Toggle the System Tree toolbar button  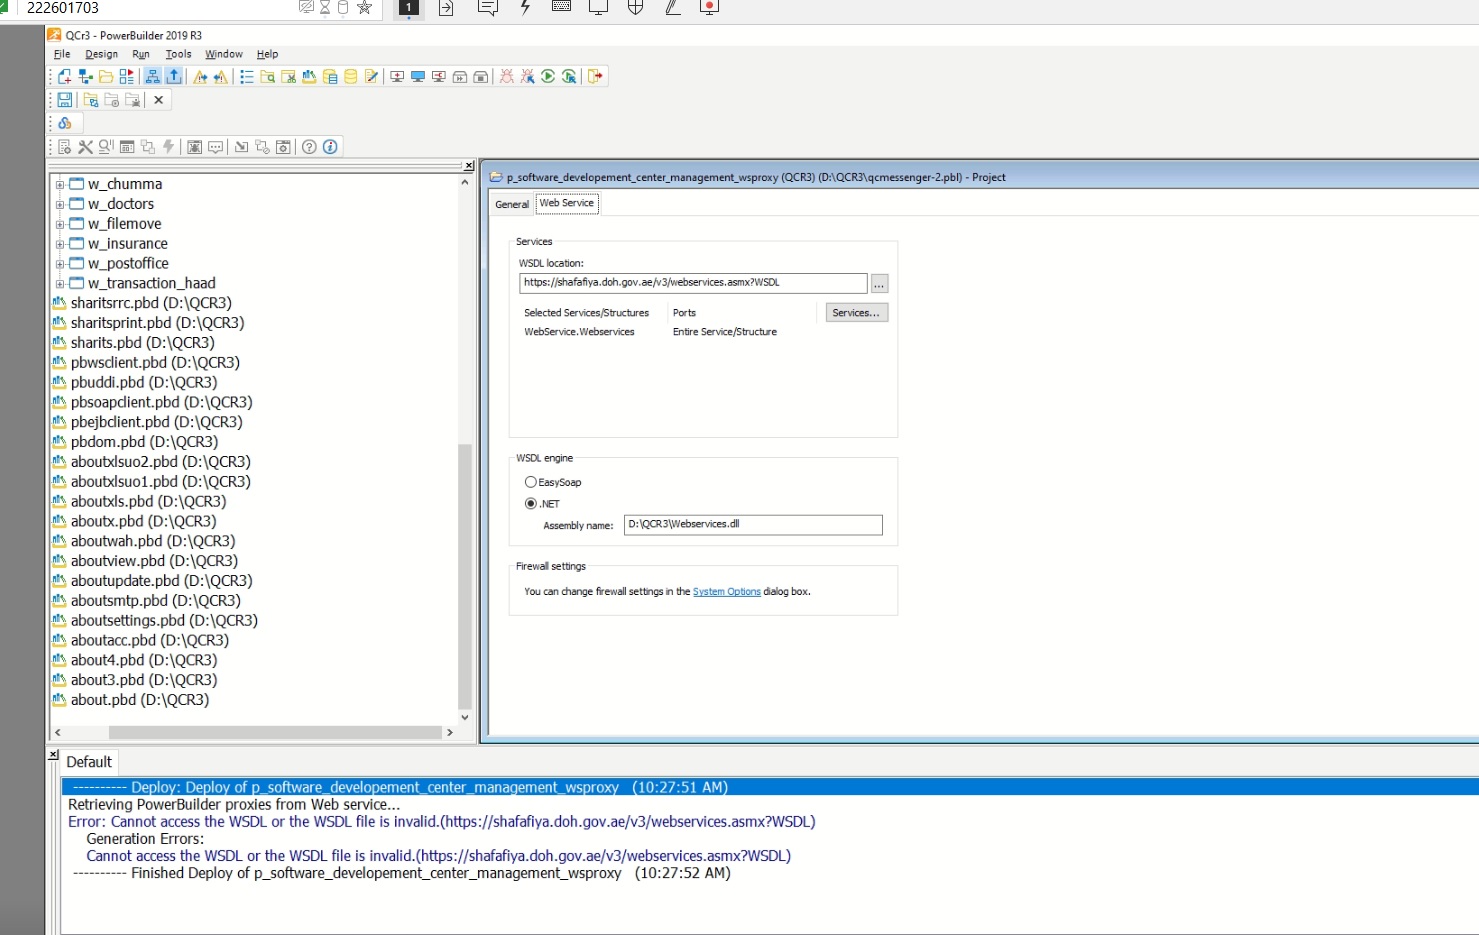click(x=152, y=77)
